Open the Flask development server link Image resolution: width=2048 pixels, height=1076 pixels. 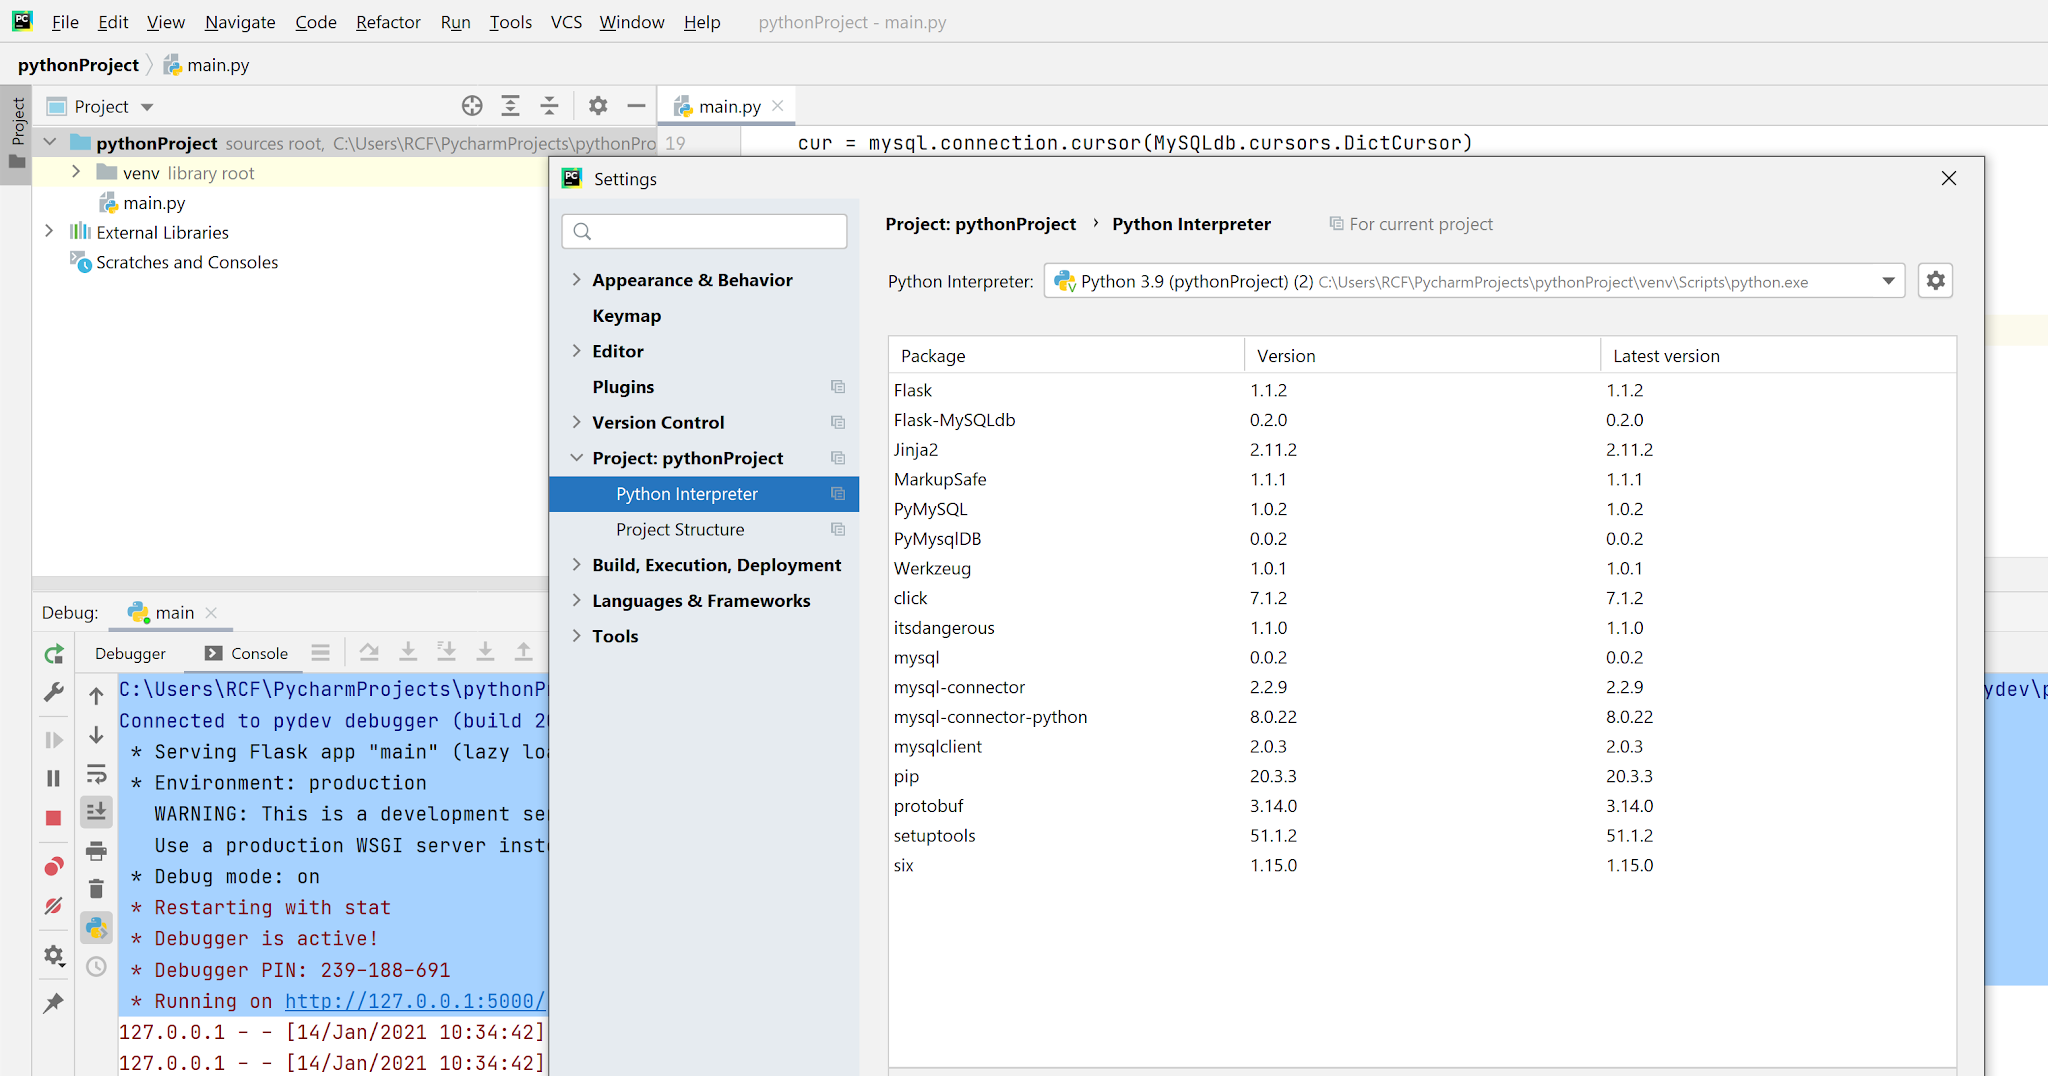pyautogui.click(x=415, y=1000)
